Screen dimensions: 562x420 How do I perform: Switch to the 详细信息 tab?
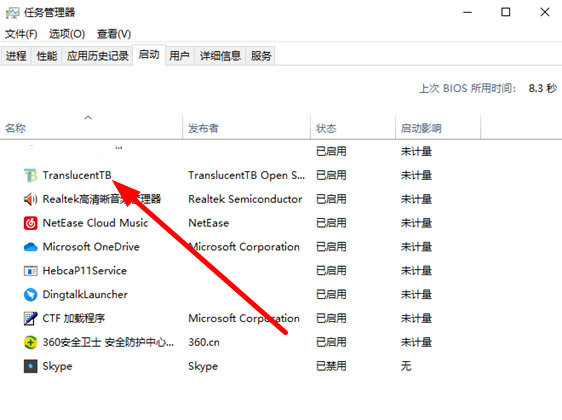click(x=220, y=56)
